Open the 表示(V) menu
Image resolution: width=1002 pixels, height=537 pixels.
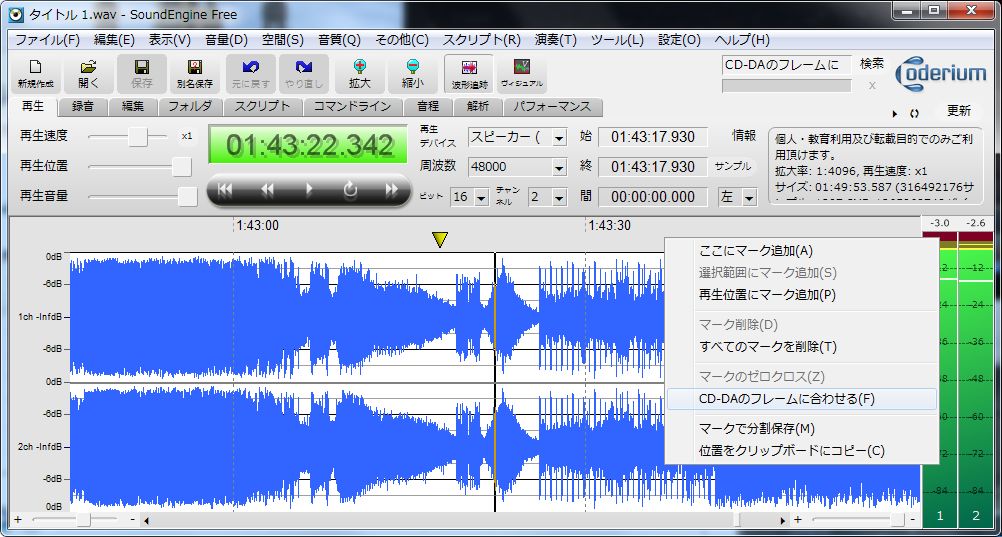pyautogui.click(x=170, y=40)
